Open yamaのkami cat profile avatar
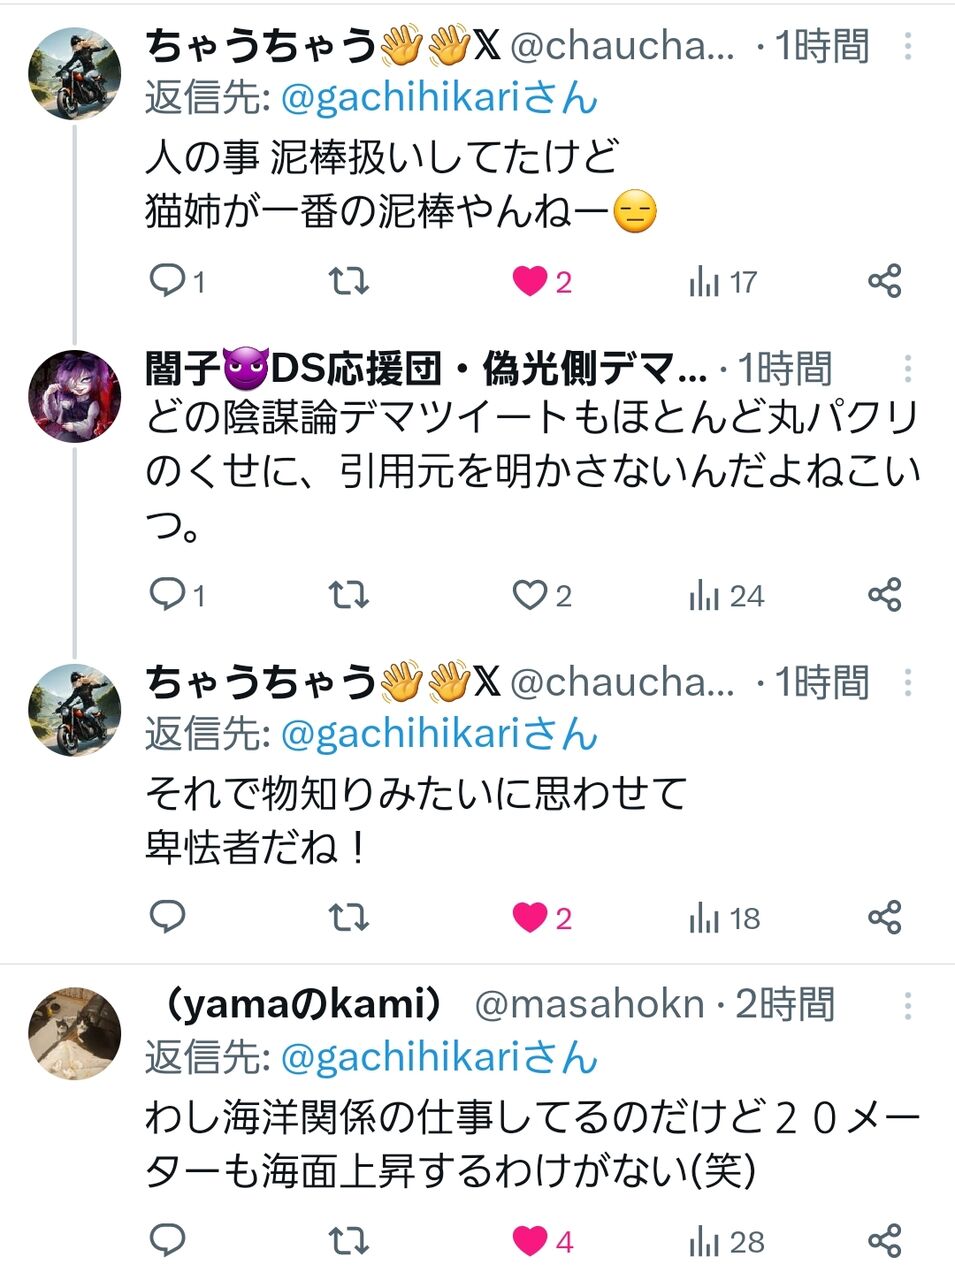Image resolution: width=955 pixels, height=1280 pixels. pos(73,1033)
